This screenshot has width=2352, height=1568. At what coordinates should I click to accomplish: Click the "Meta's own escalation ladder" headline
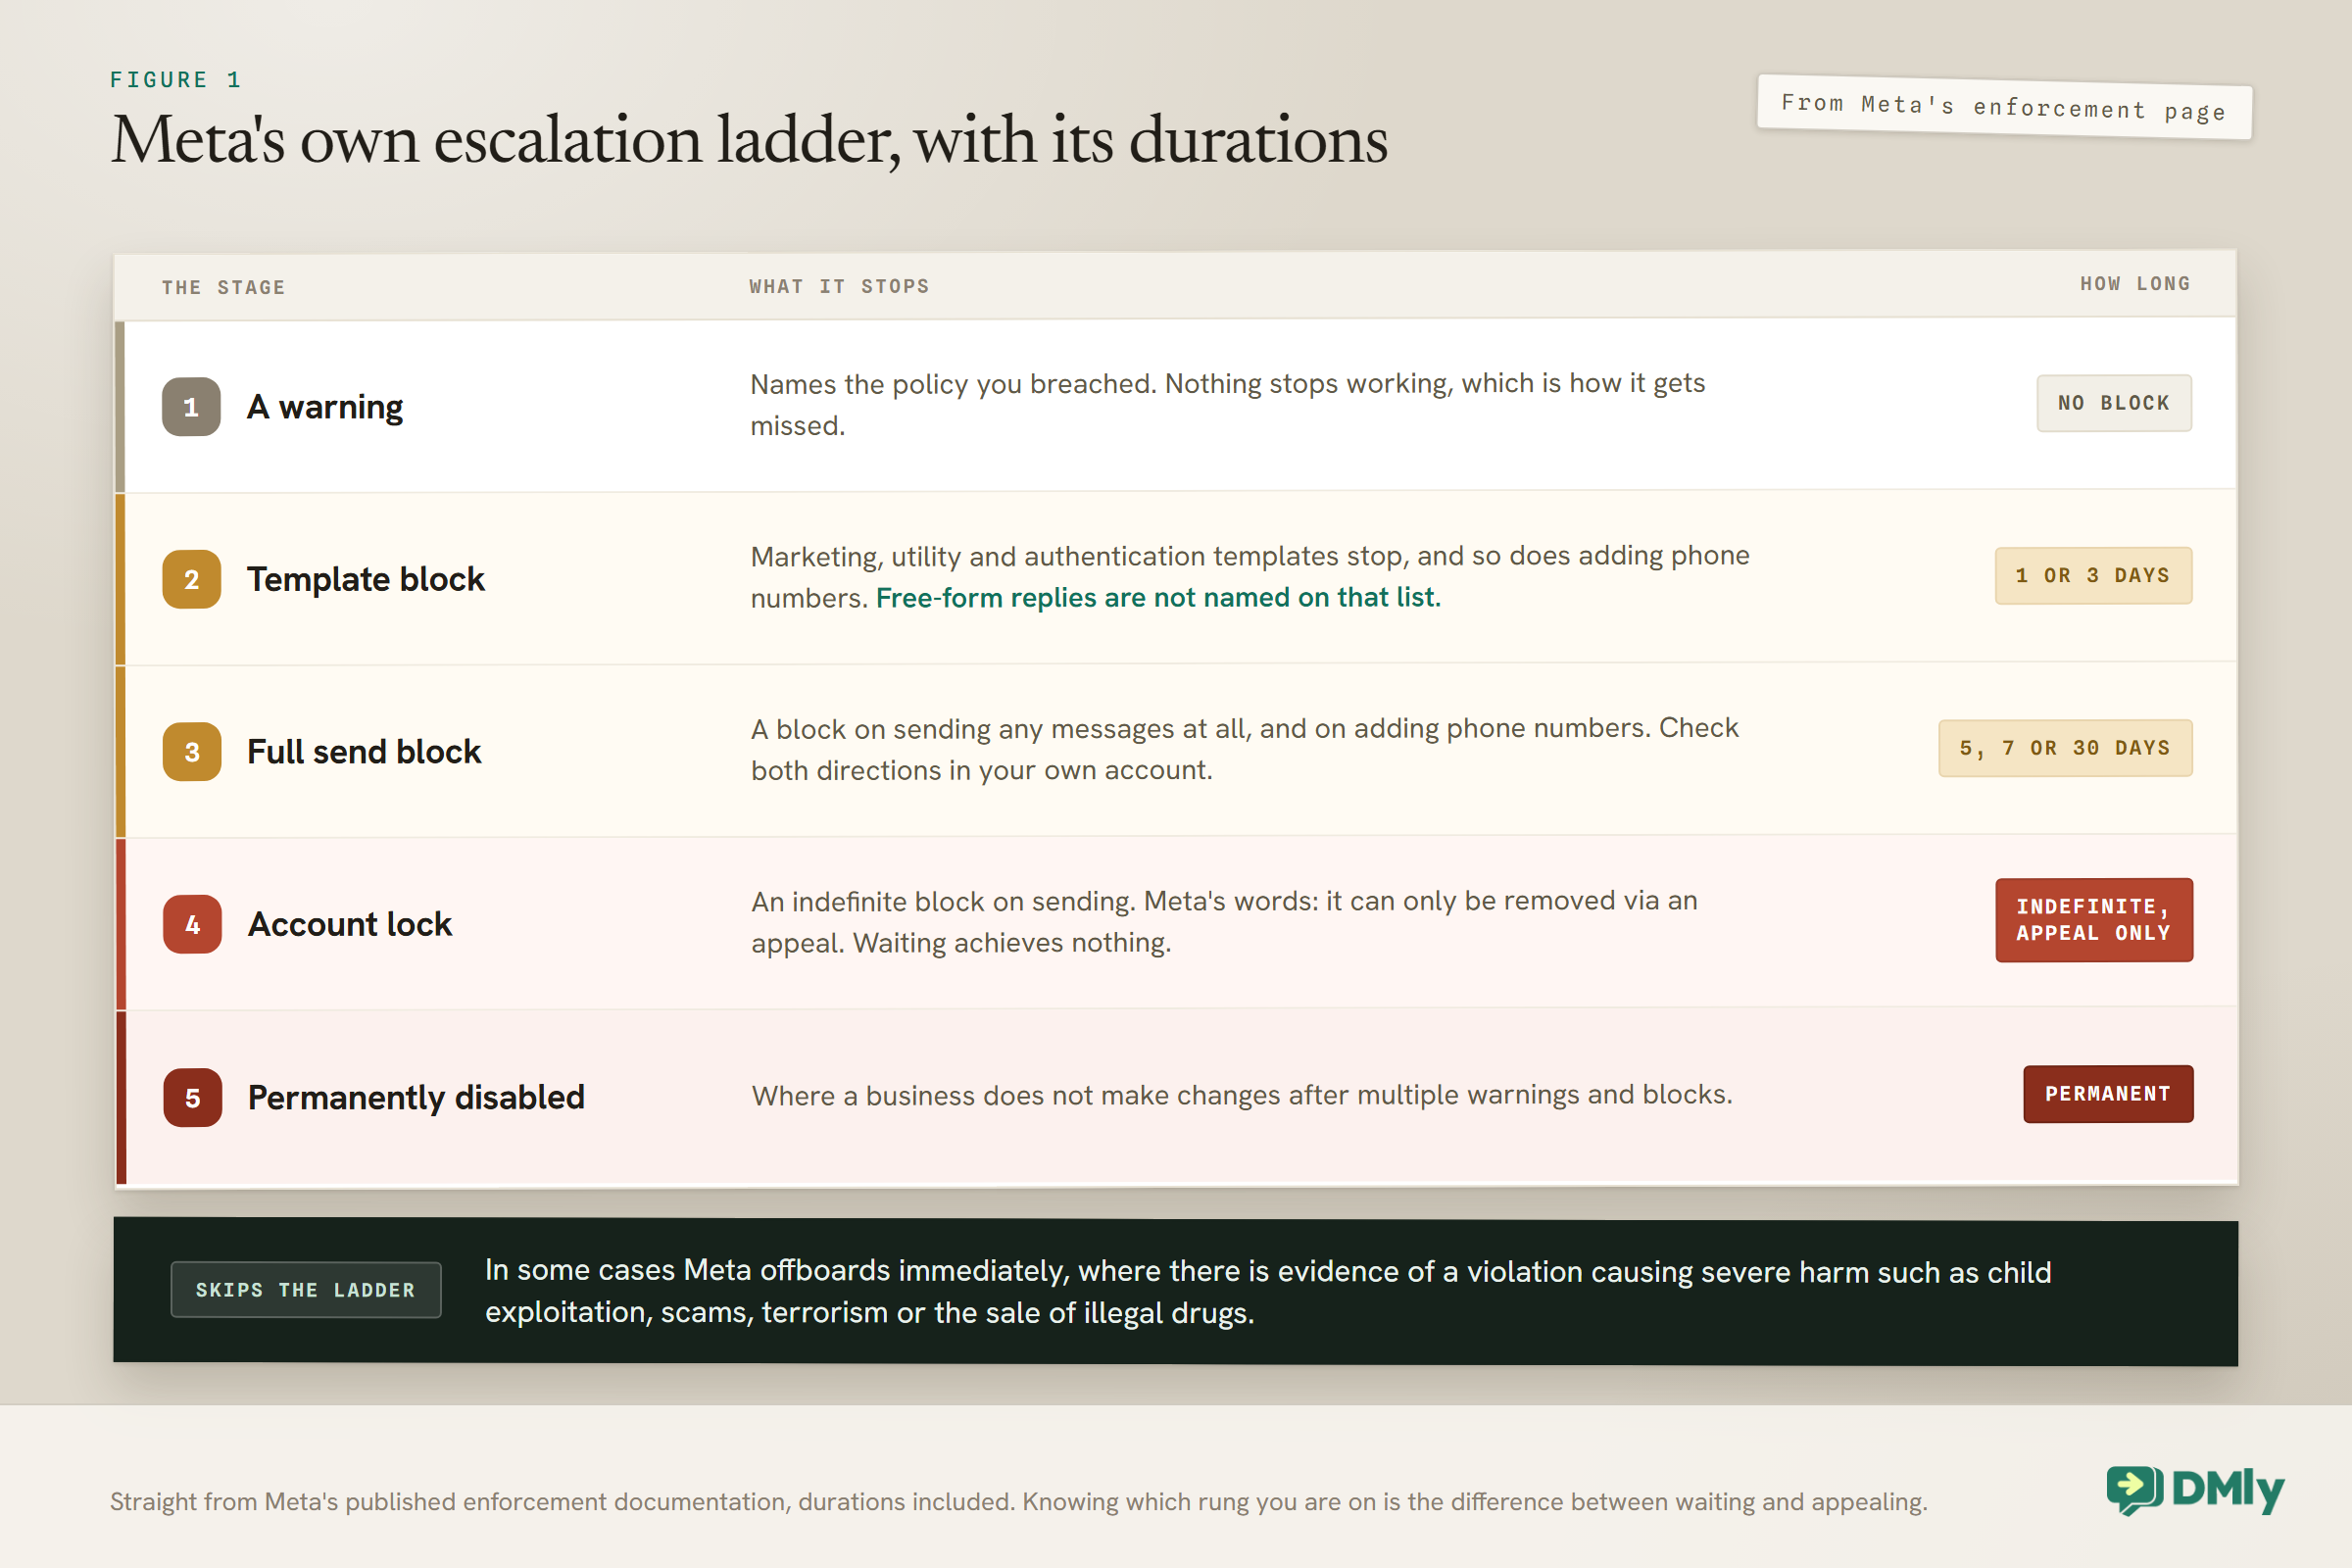point(749,140)
